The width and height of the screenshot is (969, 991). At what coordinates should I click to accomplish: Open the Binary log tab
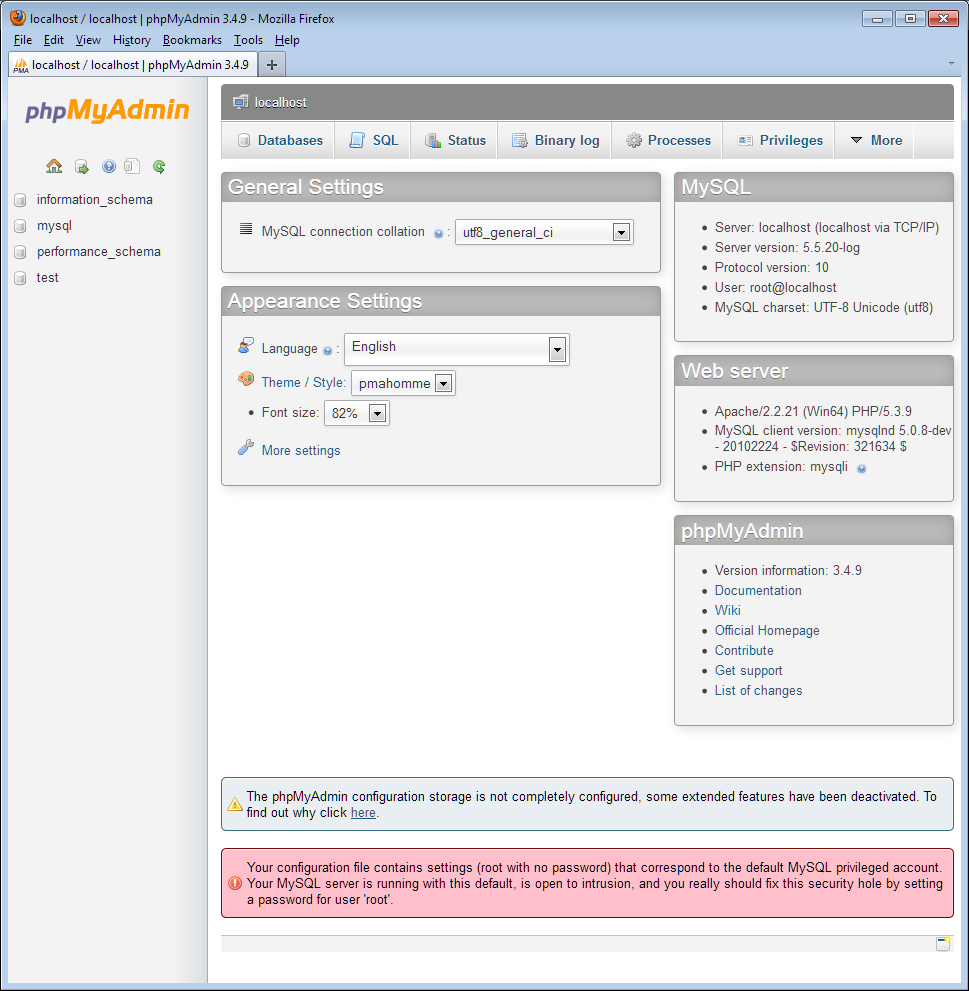tap(554, 140)
